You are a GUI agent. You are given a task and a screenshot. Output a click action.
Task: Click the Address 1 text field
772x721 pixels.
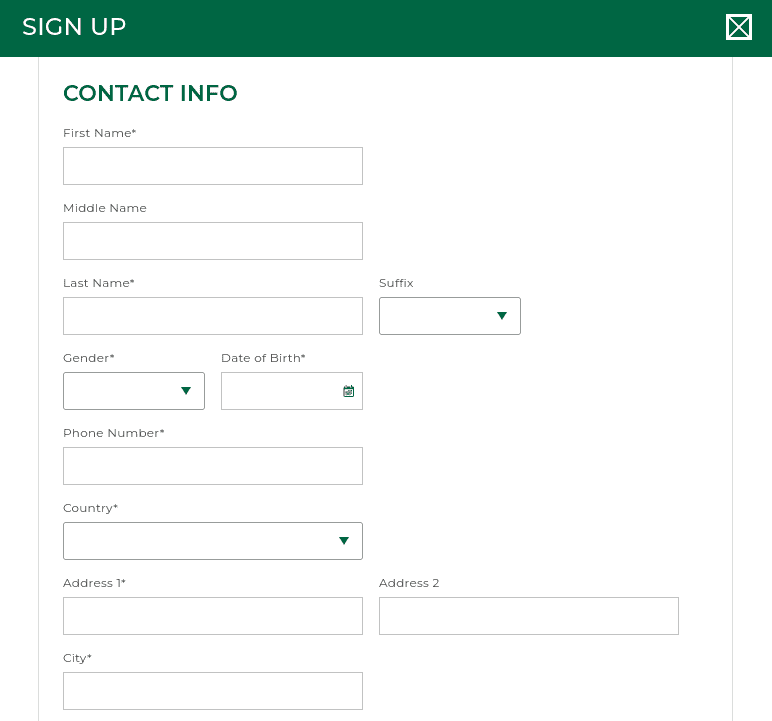point(213,616)
